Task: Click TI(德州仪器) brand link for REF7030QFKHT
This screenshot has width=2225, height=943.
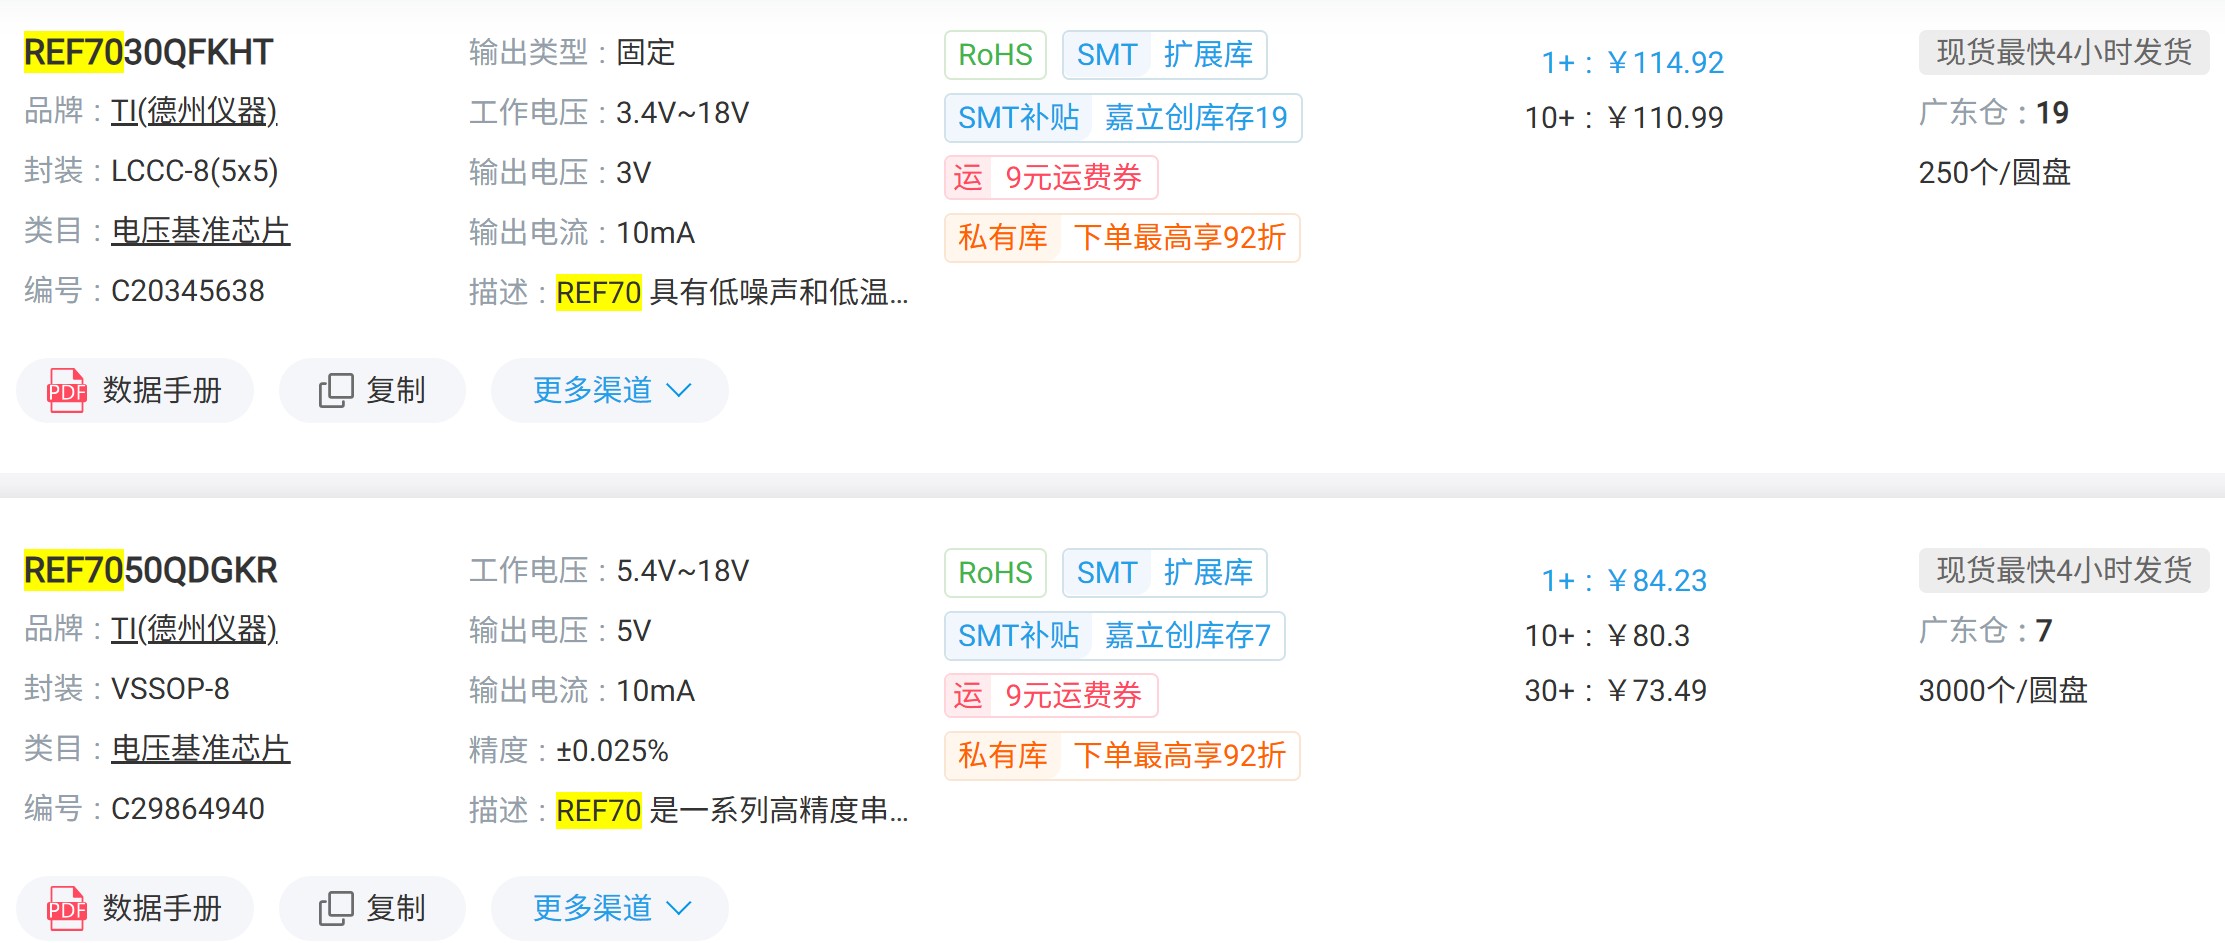Action: 194,111
